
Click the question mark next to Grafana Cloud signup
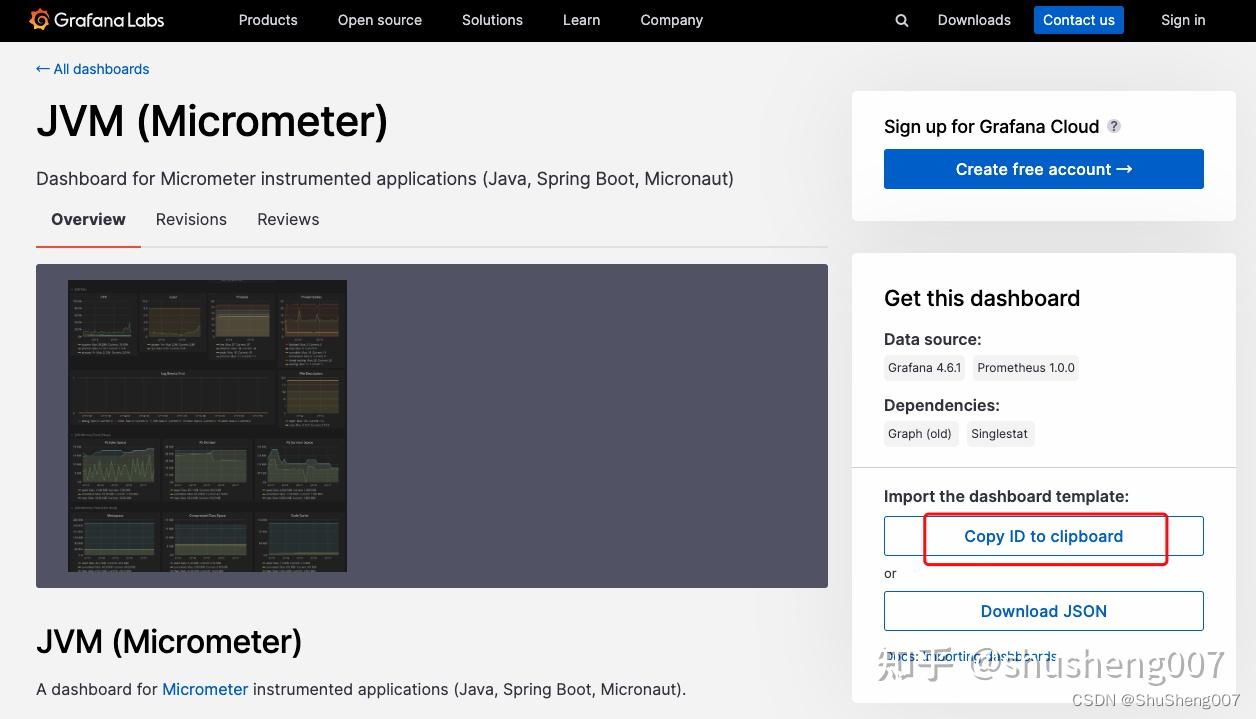point(1114,126)
